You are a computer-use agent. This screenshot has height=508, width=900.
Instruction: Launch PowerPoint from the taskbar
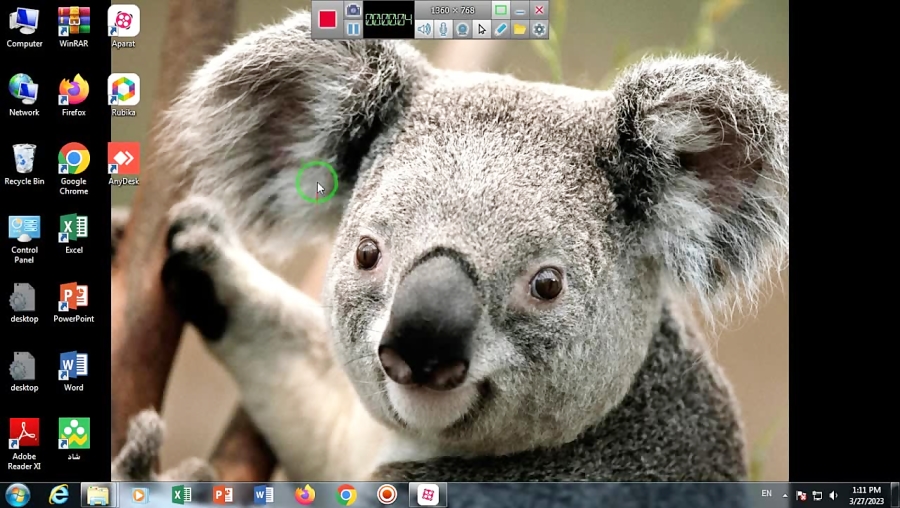223,495
